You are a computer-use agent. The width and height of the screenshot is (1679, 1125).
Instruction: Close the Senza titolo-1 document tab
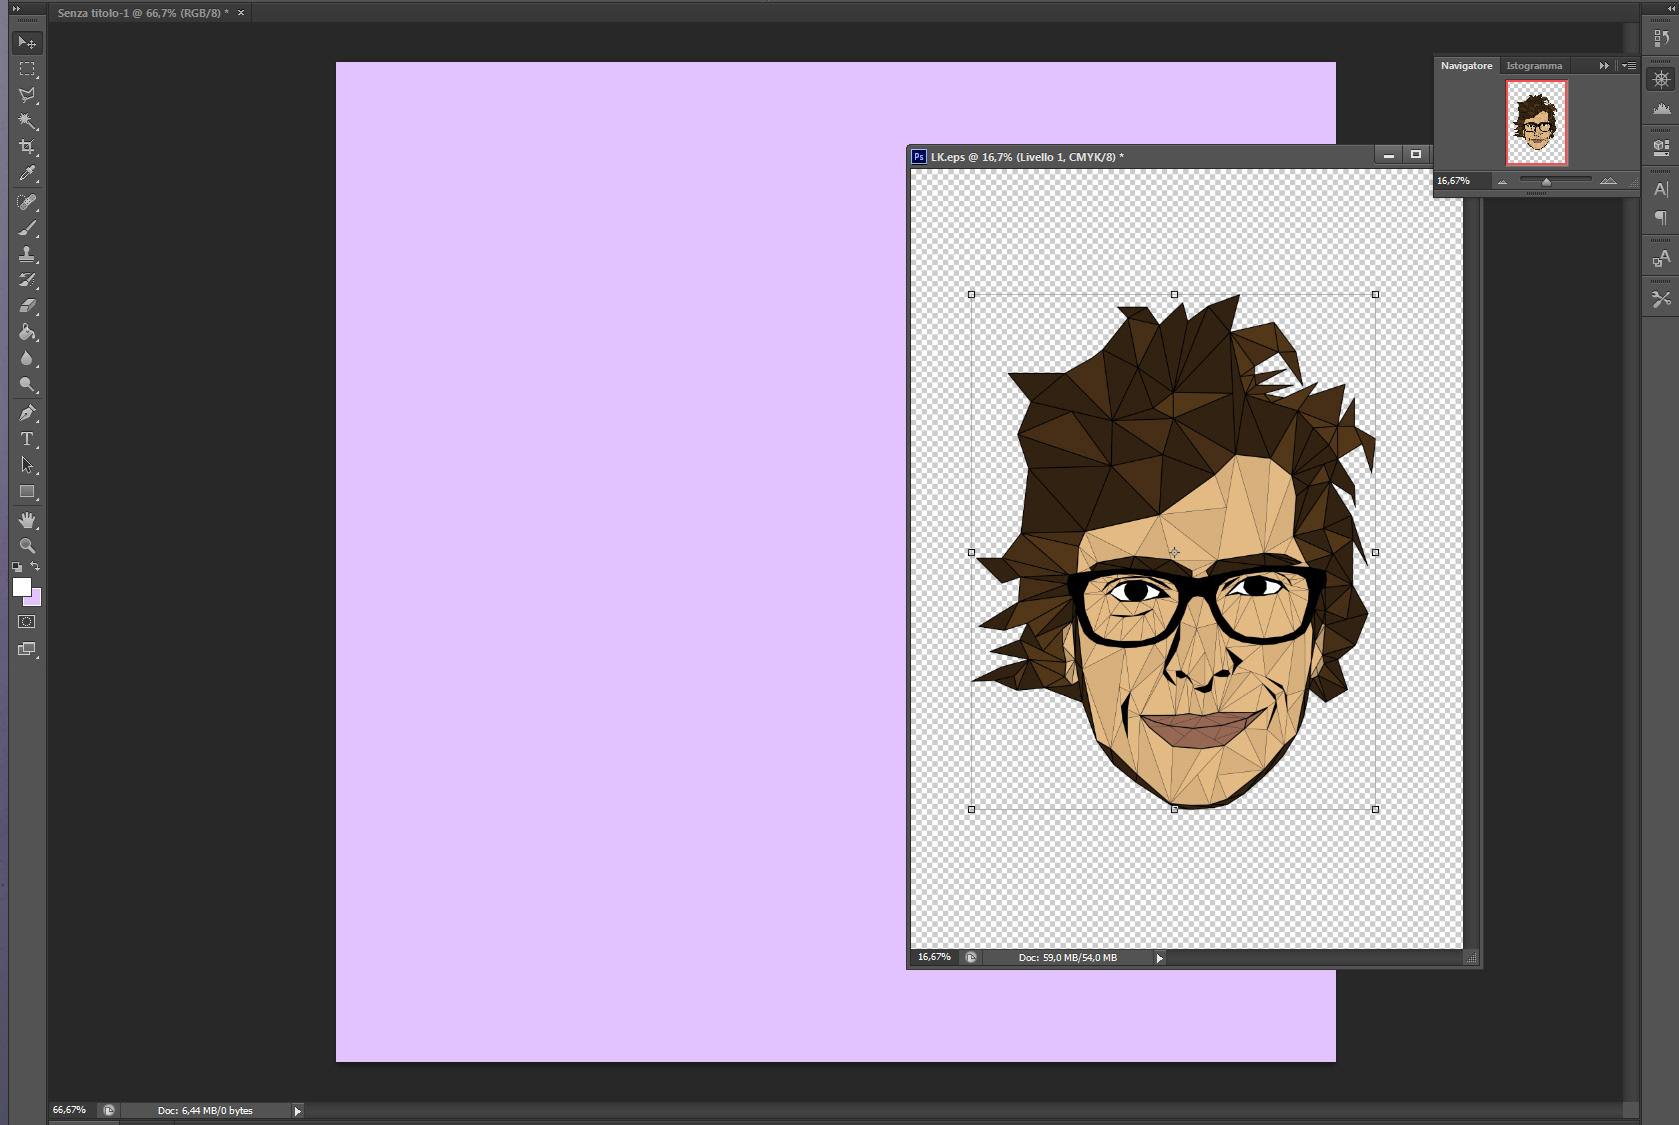[241, 13]
